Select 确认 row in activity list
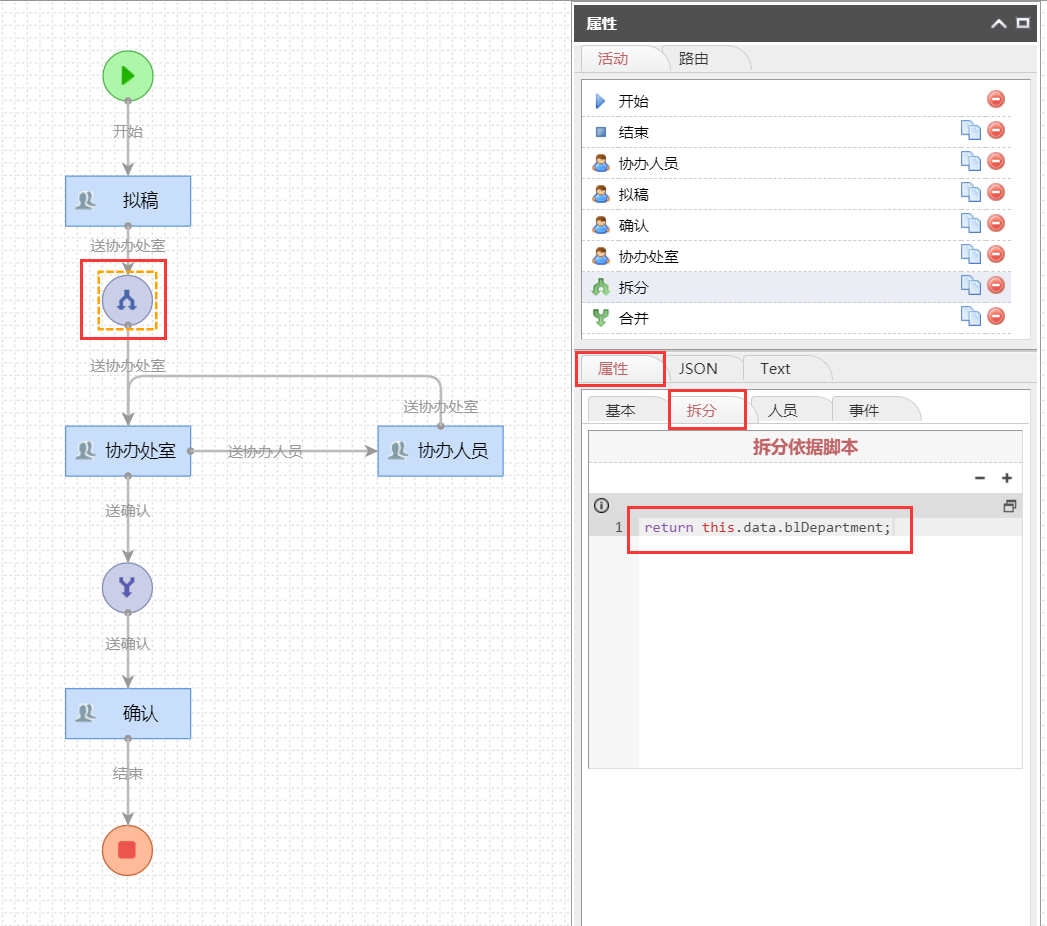This screenshot has width=1047, height=926. 796,225
